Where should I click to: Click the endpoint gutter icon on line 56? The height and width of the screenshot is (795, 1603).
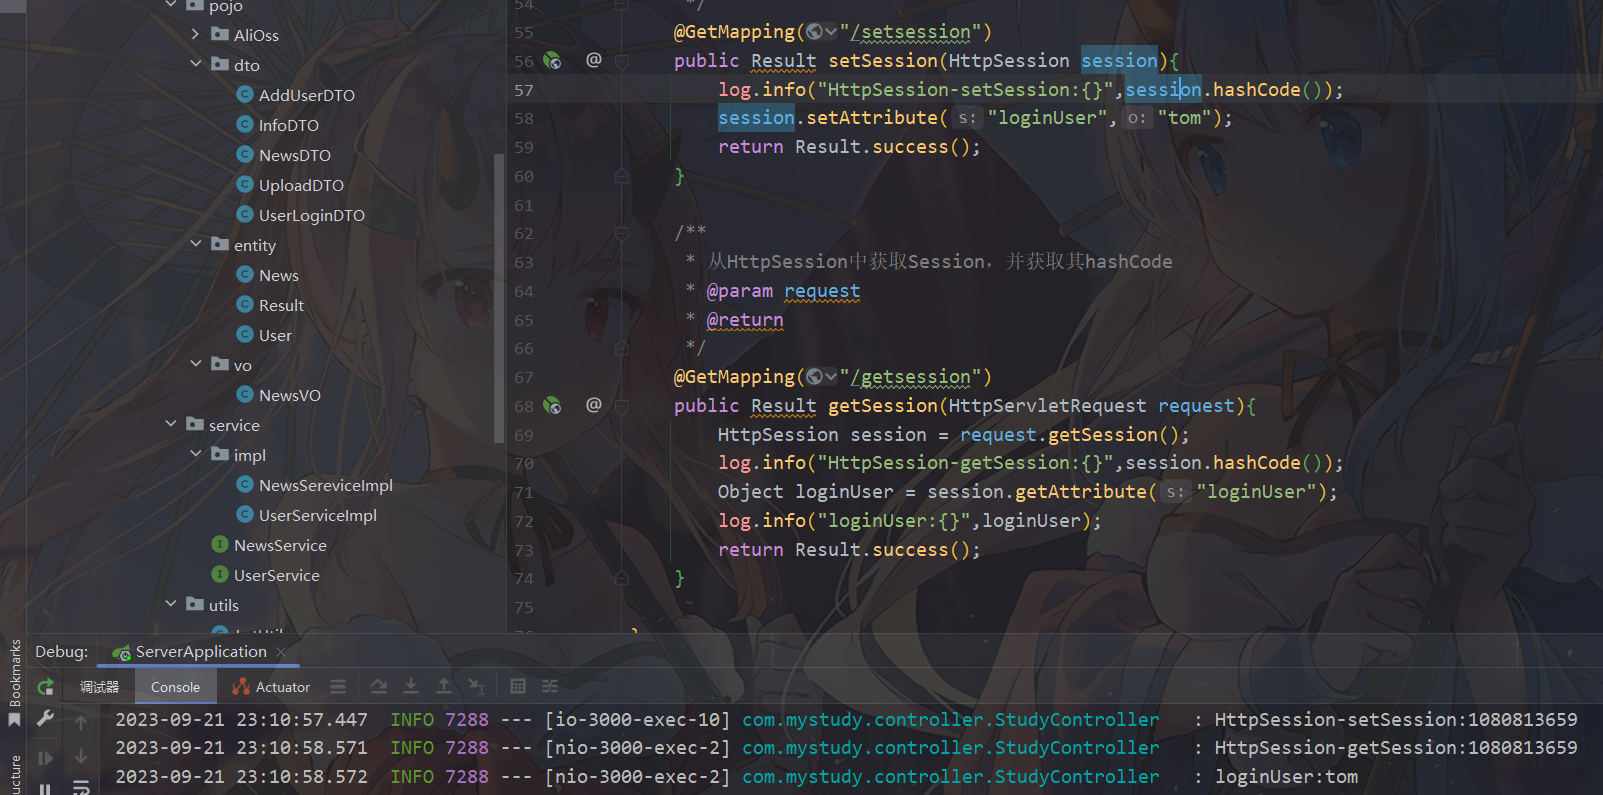pyautogui.click(x=552, y=61)
